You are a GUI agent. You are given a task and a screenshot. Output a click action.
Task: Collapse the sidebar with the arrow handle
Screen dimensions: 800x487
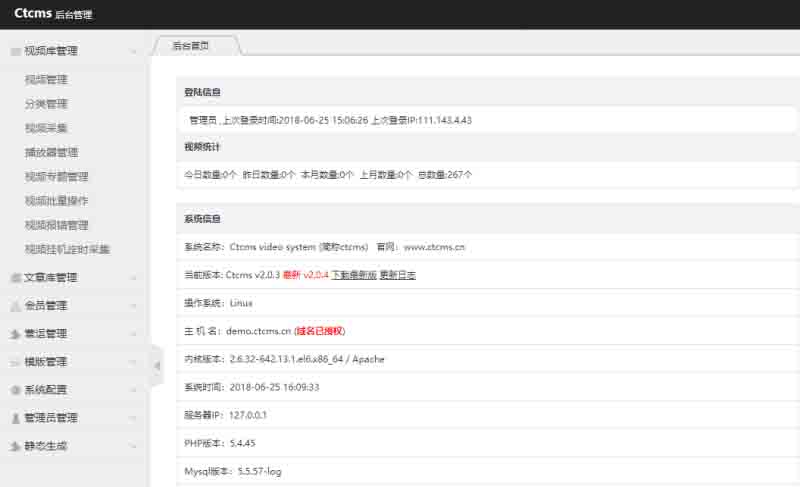[x=156, y=366]
